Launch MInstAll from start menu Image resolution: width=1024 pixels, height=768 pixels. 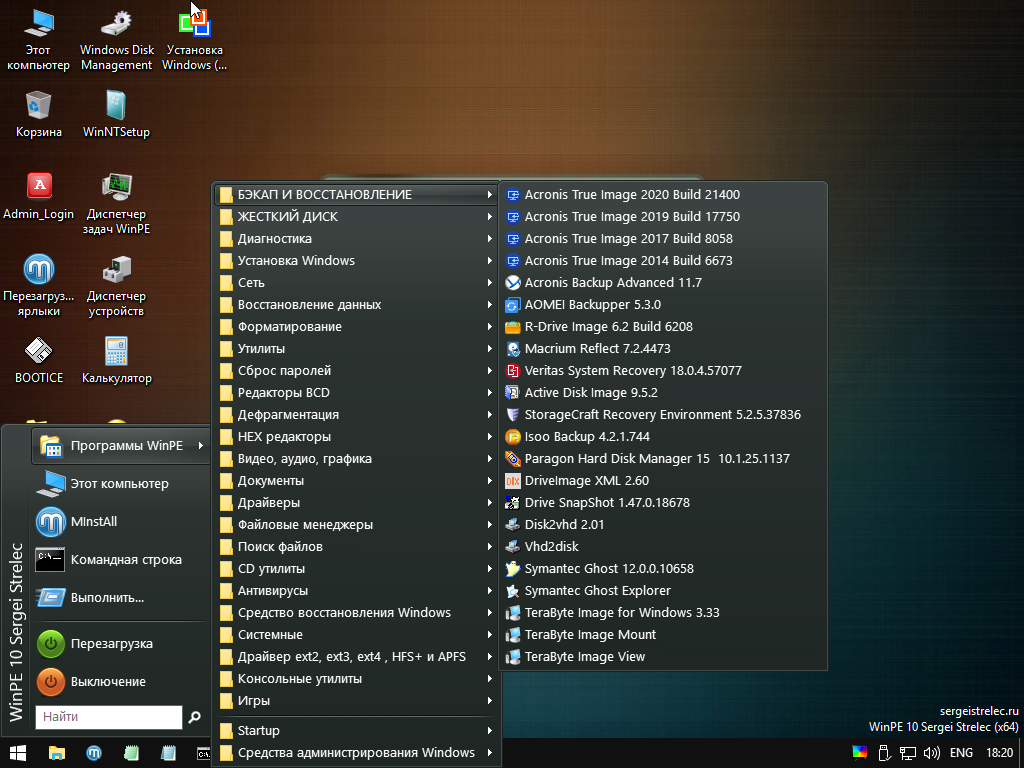coord(121,522)
